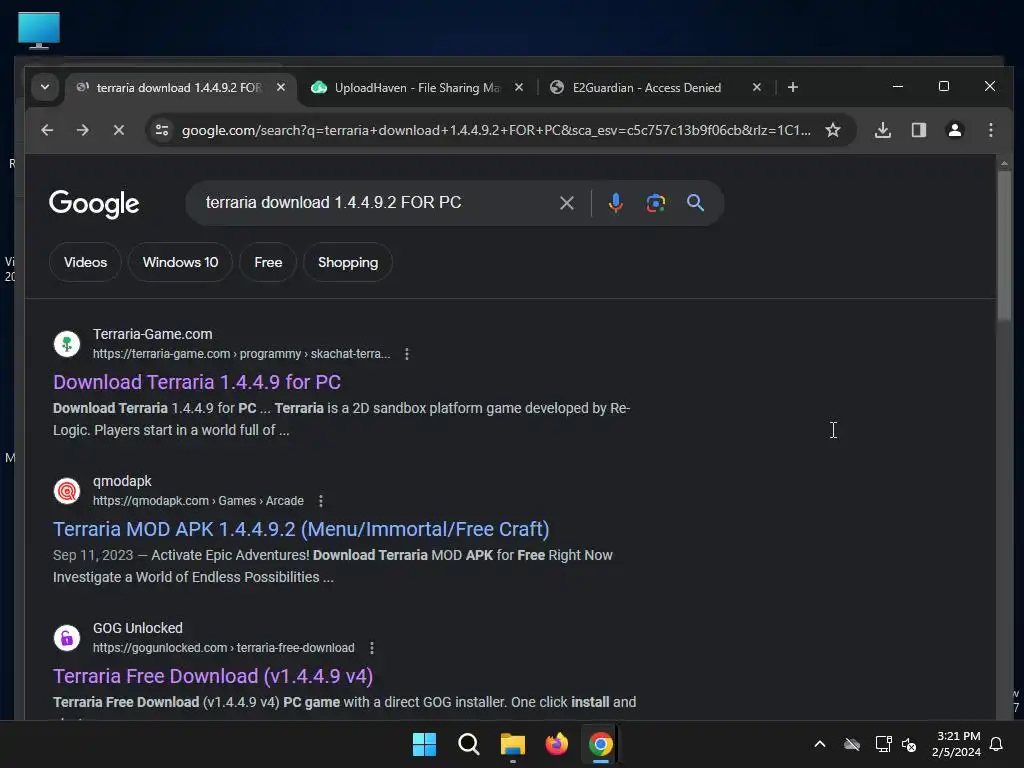Click the GOG Unlocked site favicon
The width and height of the screenshot is (1024, 768).
click(x=67, y=637)
